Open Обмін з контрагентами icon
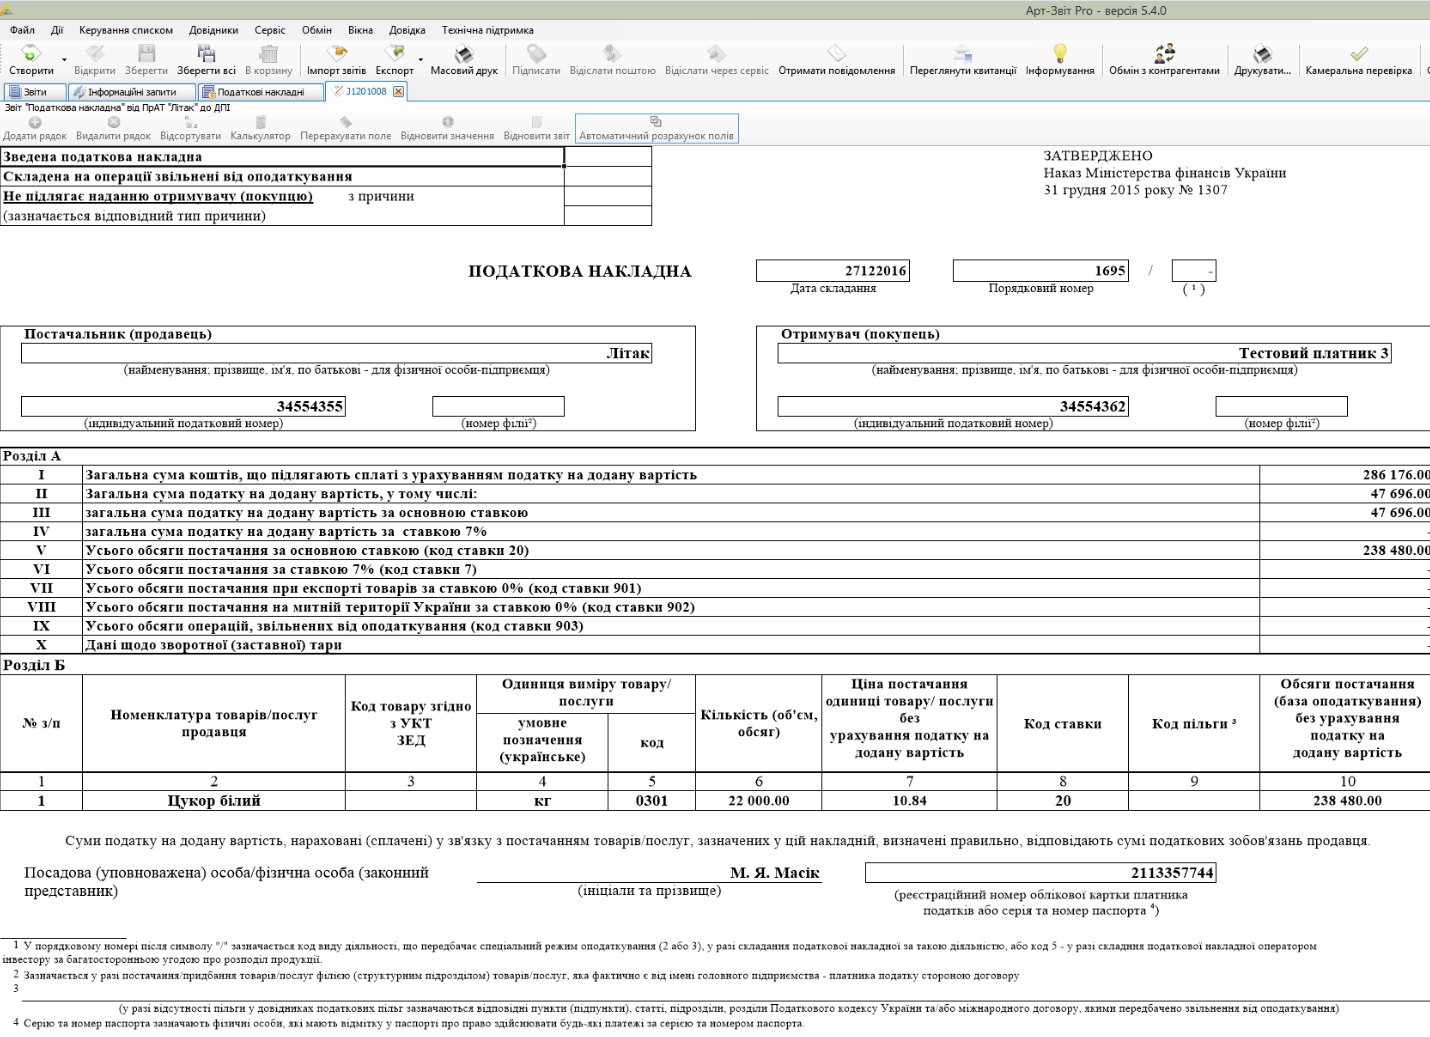Screen dimensions: 1430x1037 coord(1164,54)
